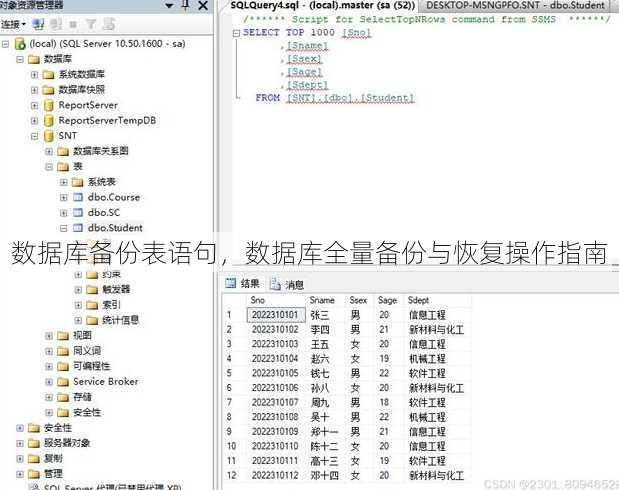619x490 pixels.
Task: Select the Service Broker folder icon
Action: coord(63,382)
